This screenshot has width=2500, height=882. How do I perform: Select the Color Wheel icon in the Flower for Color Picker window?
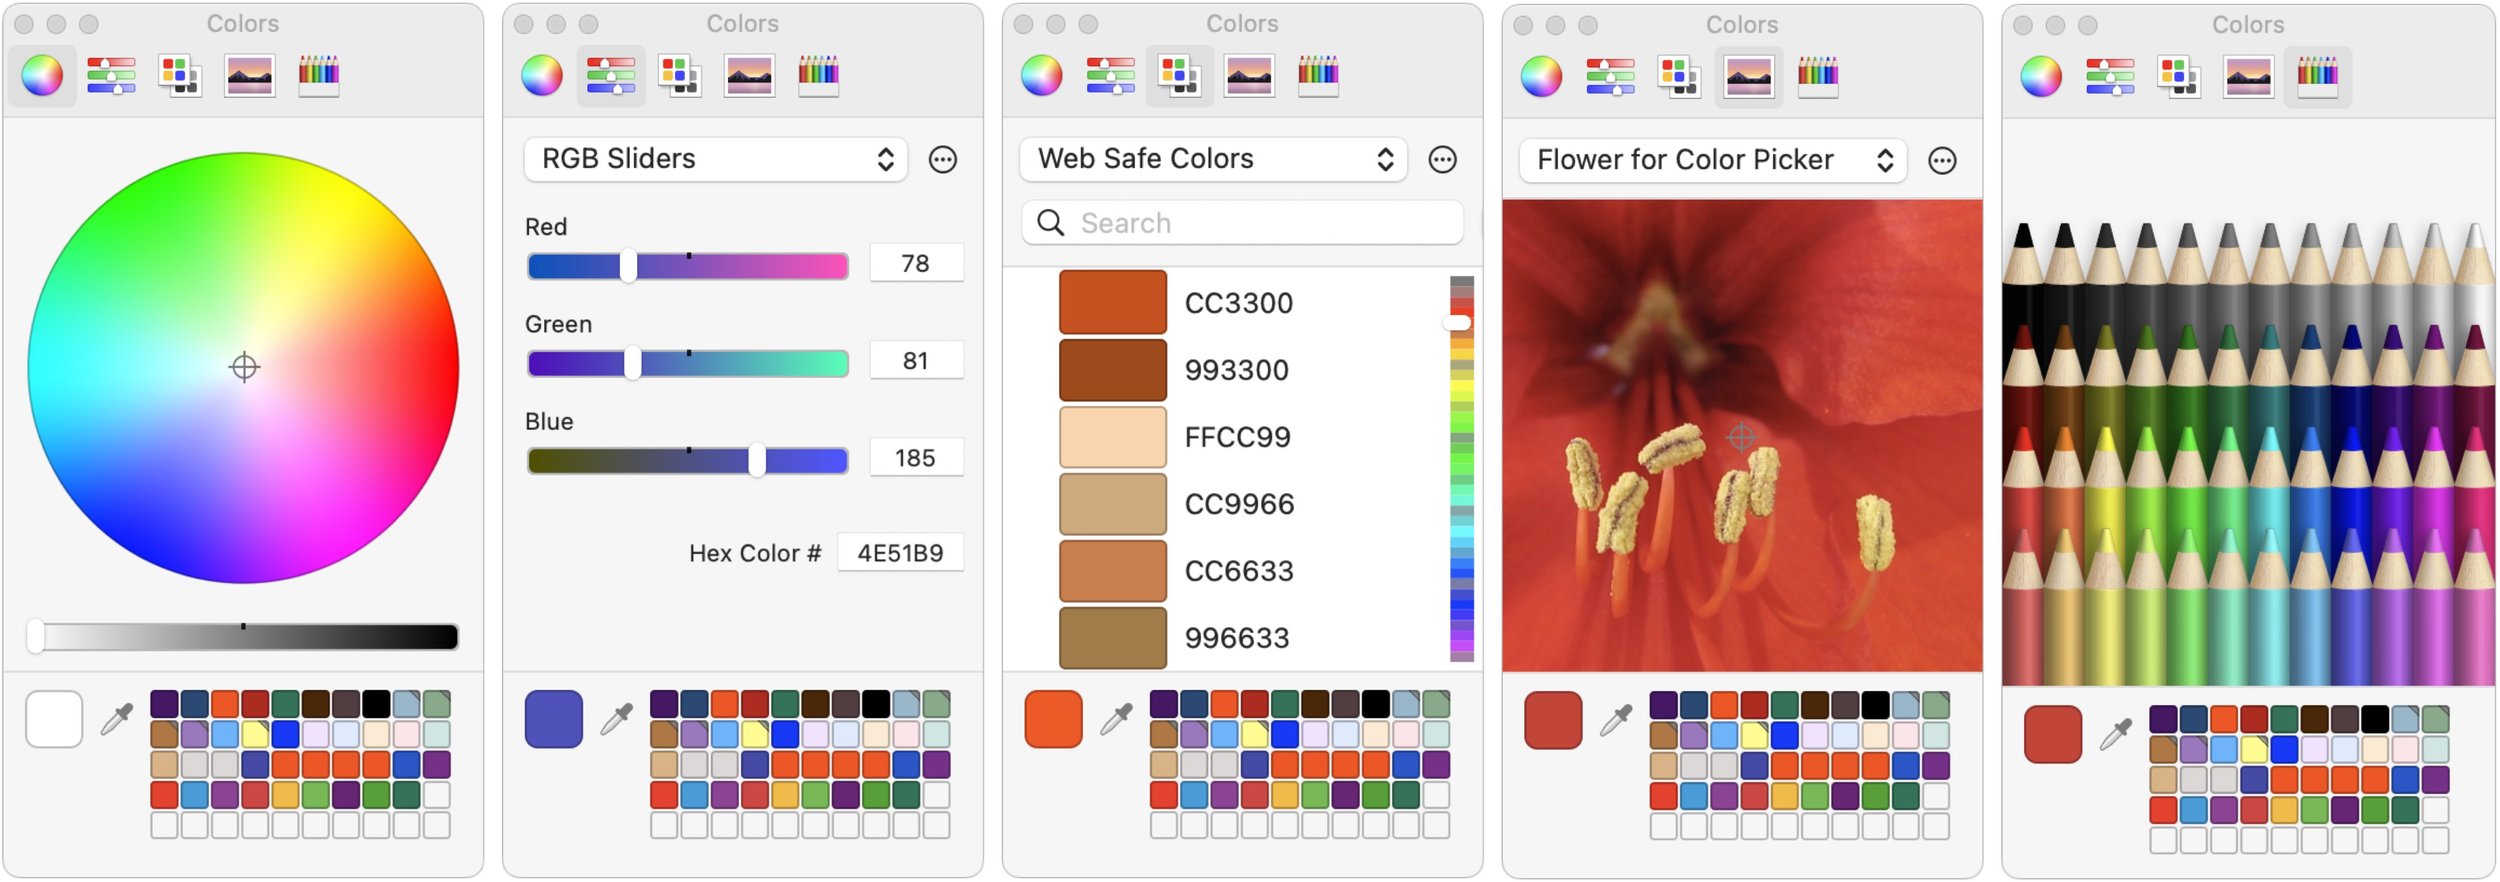tap(1541, 77)
